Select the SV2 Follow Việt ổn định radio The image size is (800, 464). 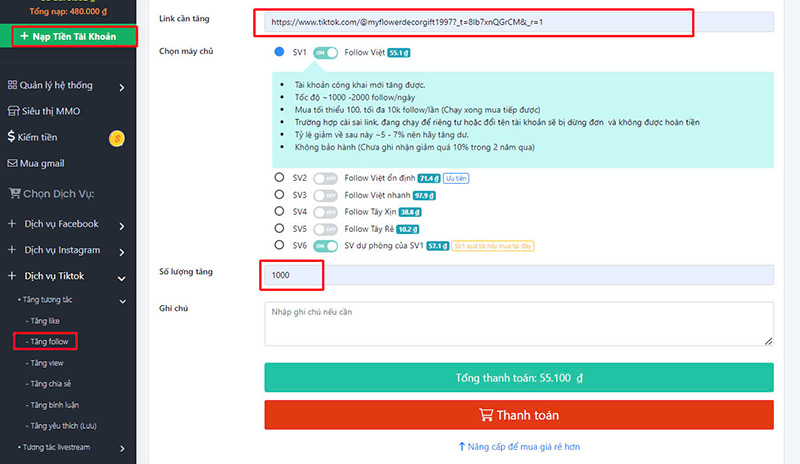[x=280, y=178]
